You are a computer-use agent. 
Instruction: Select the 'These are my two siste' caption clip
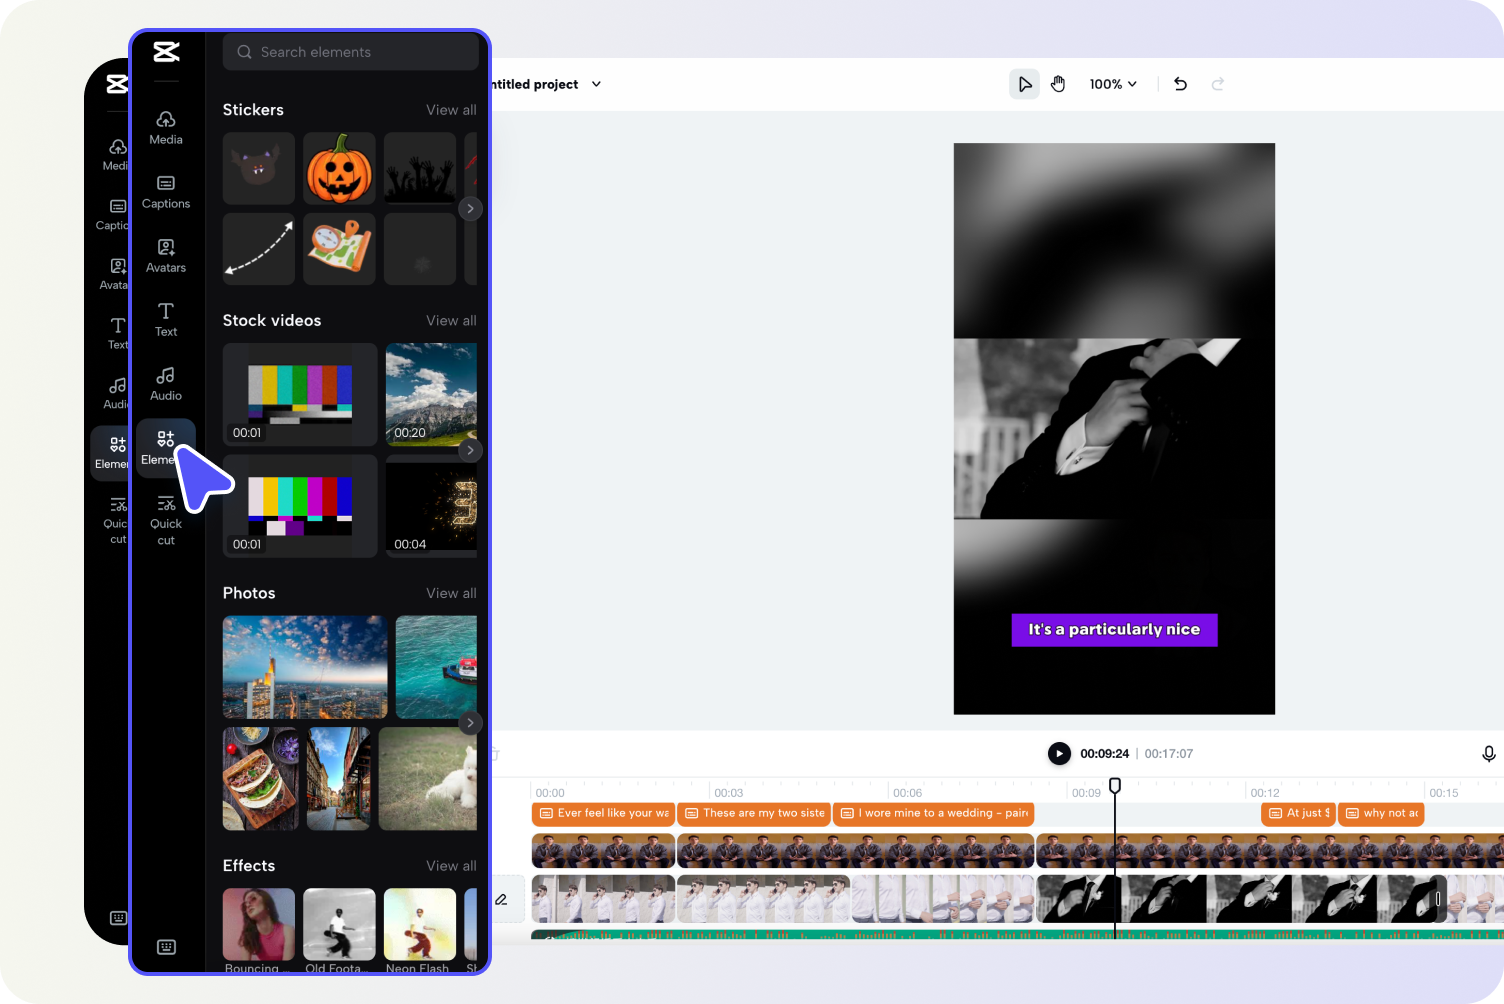[x=754, y=814]
